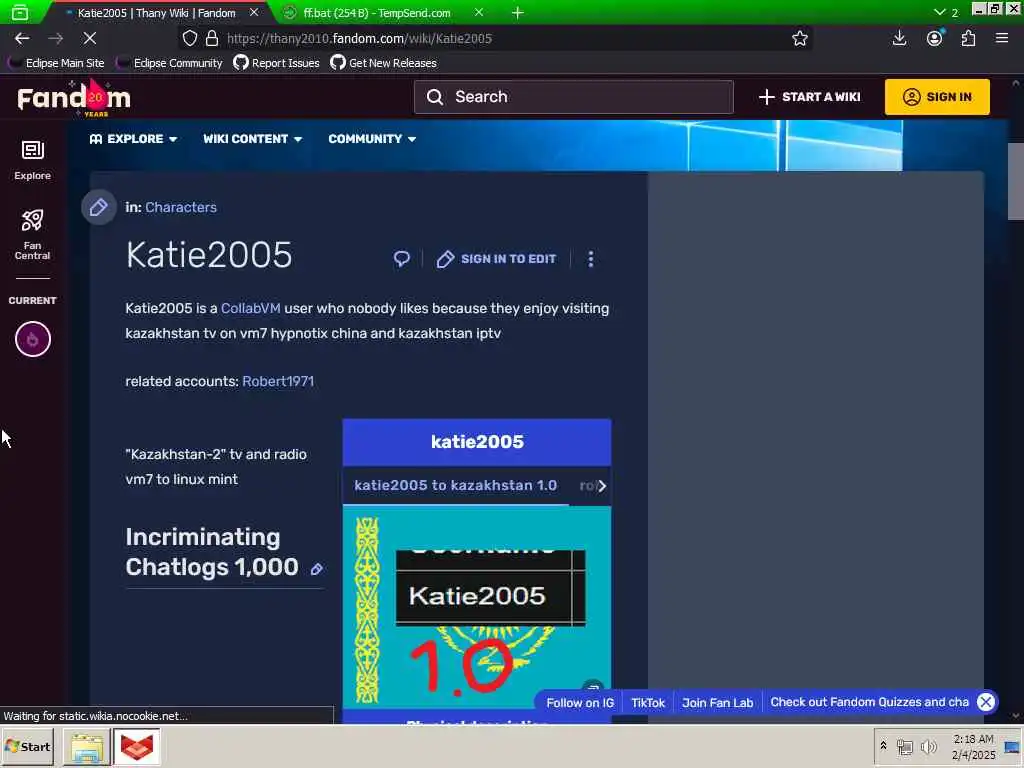This screenshot has width=1024, height=768.
Task: Open Explore in the Fandom sidebar
Action: [32, 160]
